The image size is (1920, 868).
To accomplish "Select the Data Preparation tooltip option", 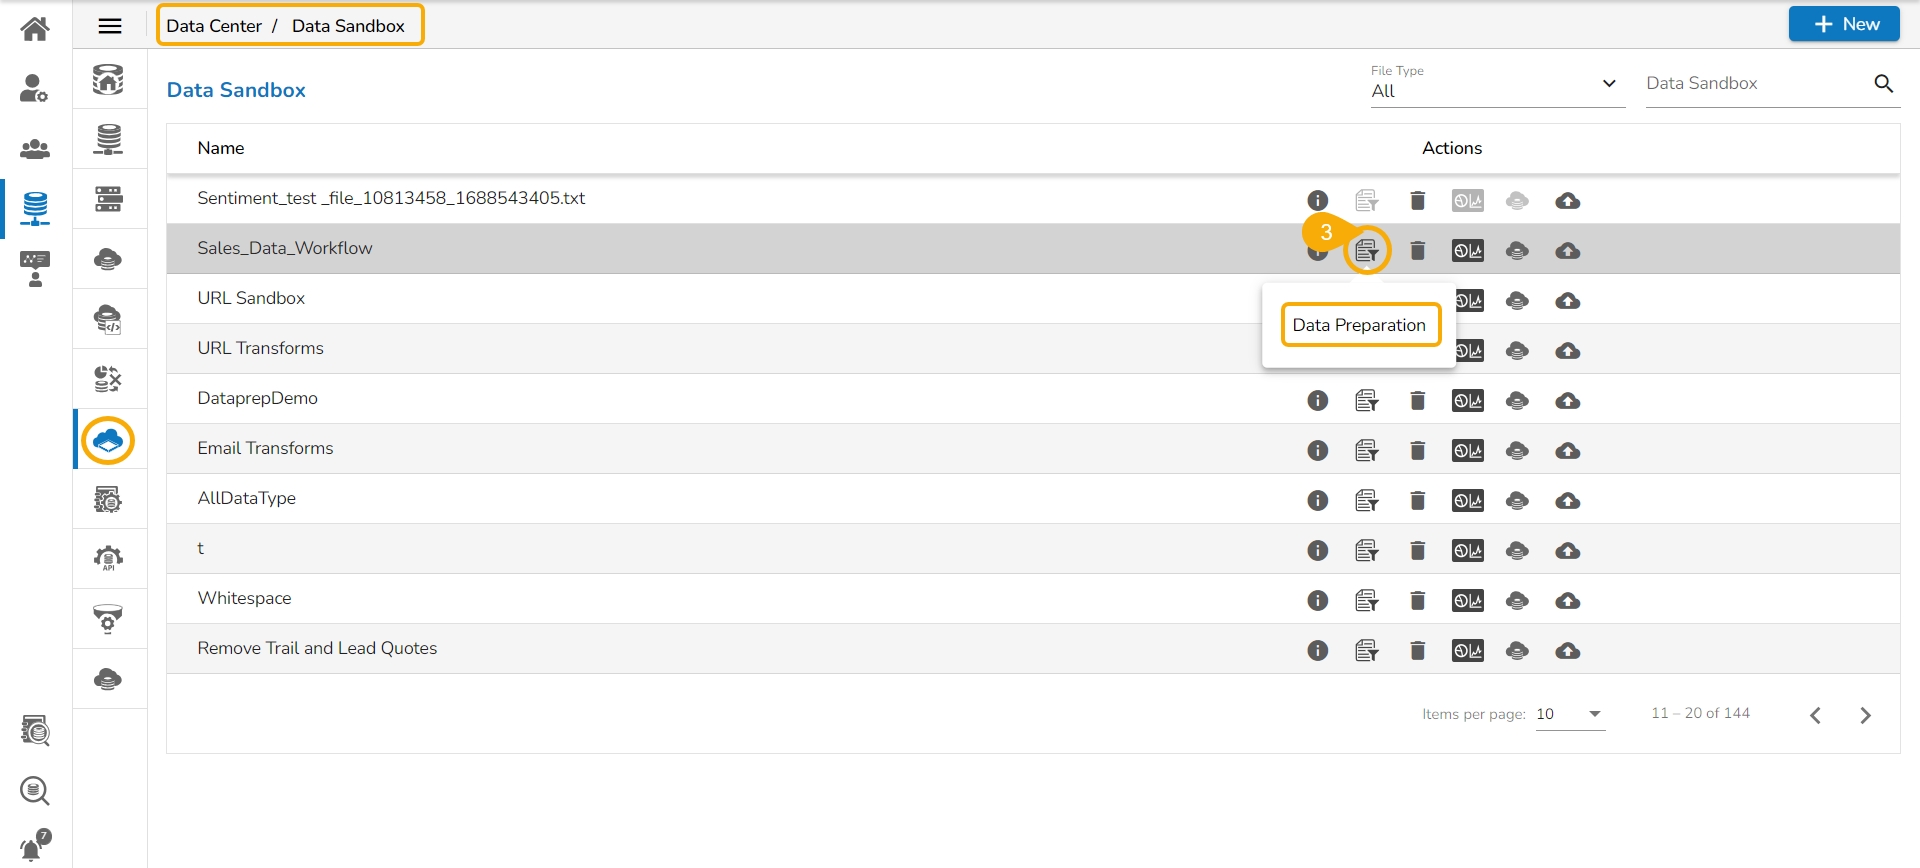I will tap(1359, 325).
